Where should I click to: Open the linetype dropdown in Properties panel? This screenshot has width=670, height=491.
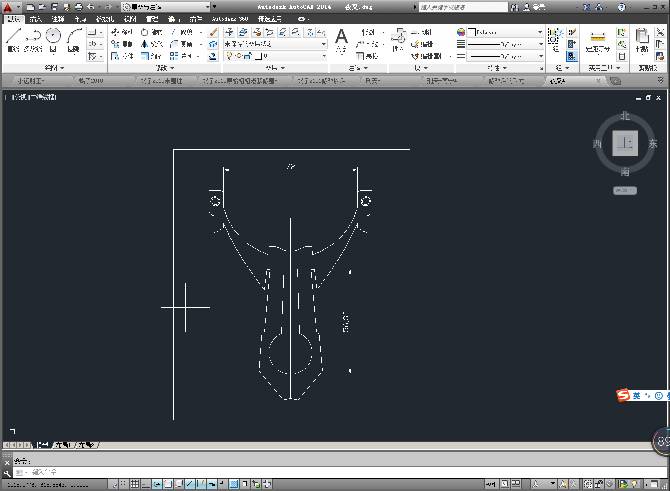505,56
